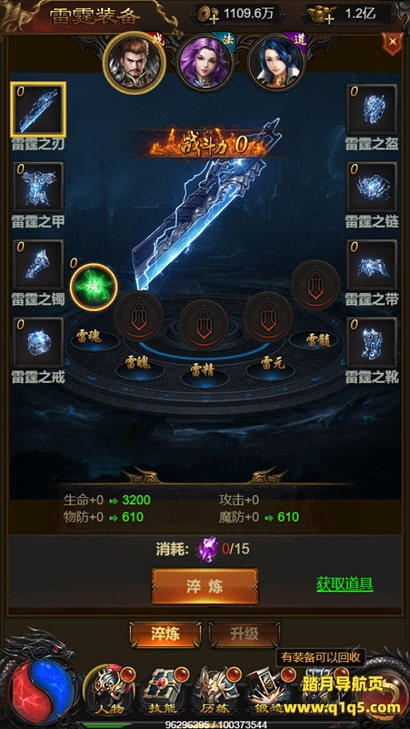Screen dimensions: 410x729
Task: Select the 雷霆之链 necklace slot
Action: 372,187
